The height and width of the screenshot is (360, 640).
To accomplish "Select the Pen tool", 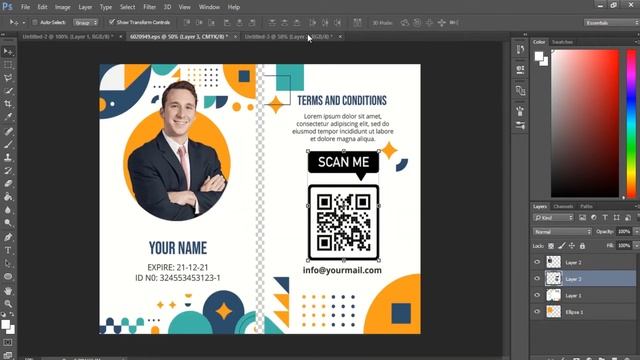I will coord(8,237).
